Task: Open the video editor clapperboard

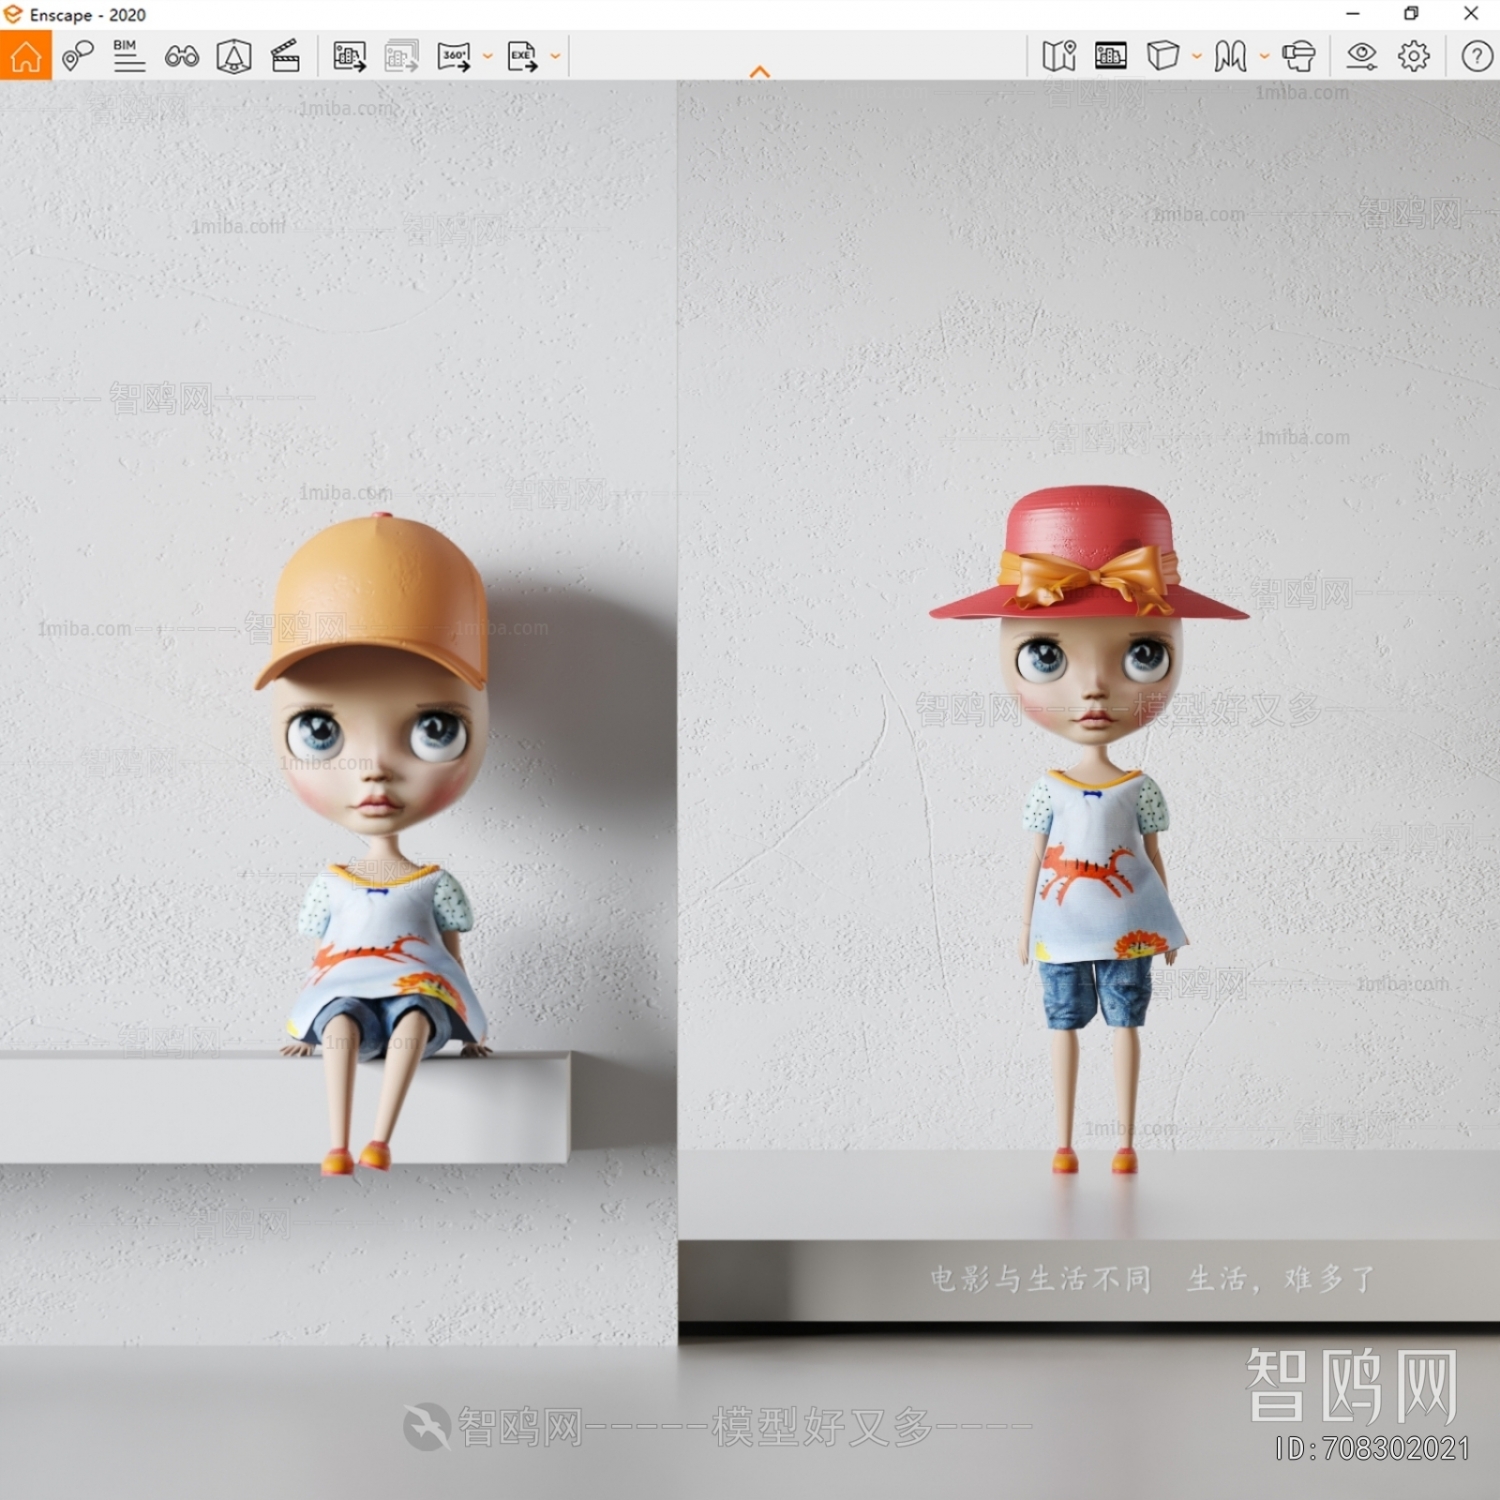Action: (x=286, y=56)
